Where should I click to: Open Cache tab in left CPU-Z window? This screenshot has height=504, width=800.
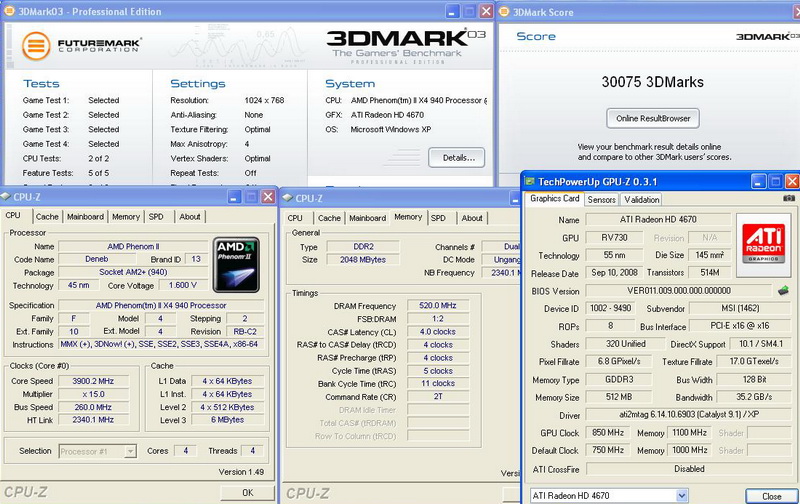click(47, 217)
